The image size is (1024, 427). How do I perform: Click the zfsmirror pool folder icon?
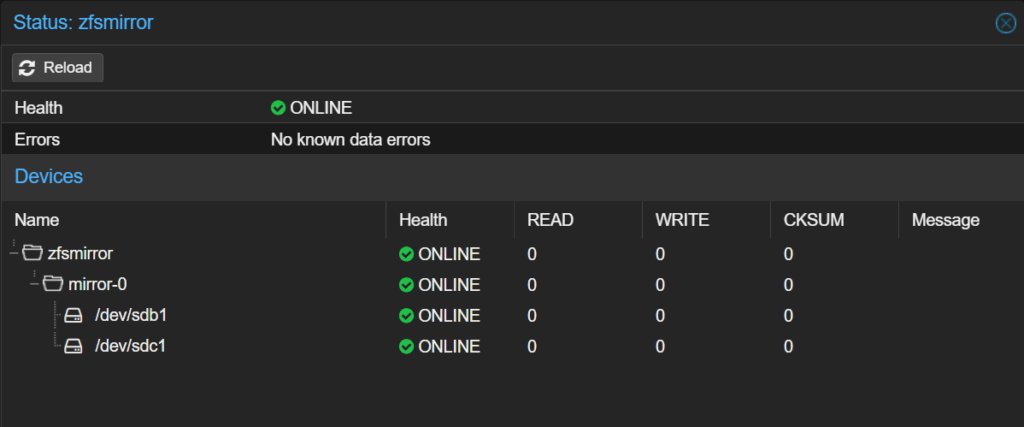tap(33, 254)
